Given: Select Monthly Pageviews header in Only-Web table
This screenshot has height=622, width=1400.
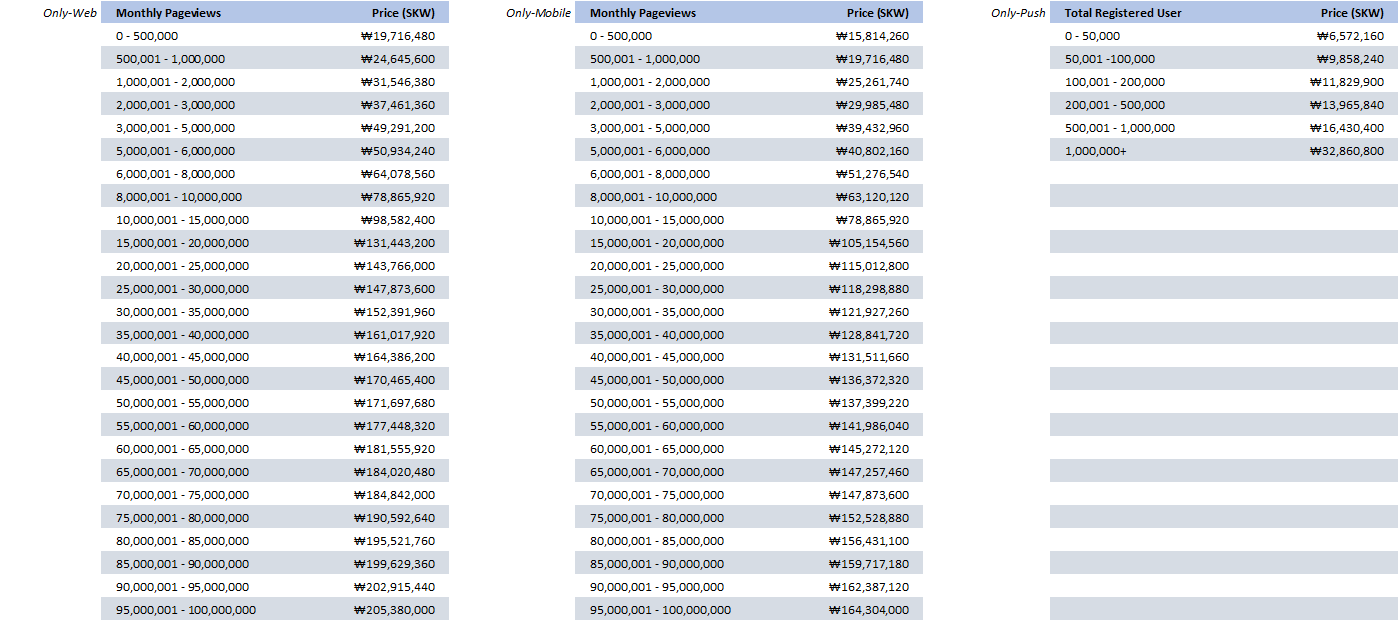Looking at the screenshot, I should pyautogui.click(x=168, y=13).
